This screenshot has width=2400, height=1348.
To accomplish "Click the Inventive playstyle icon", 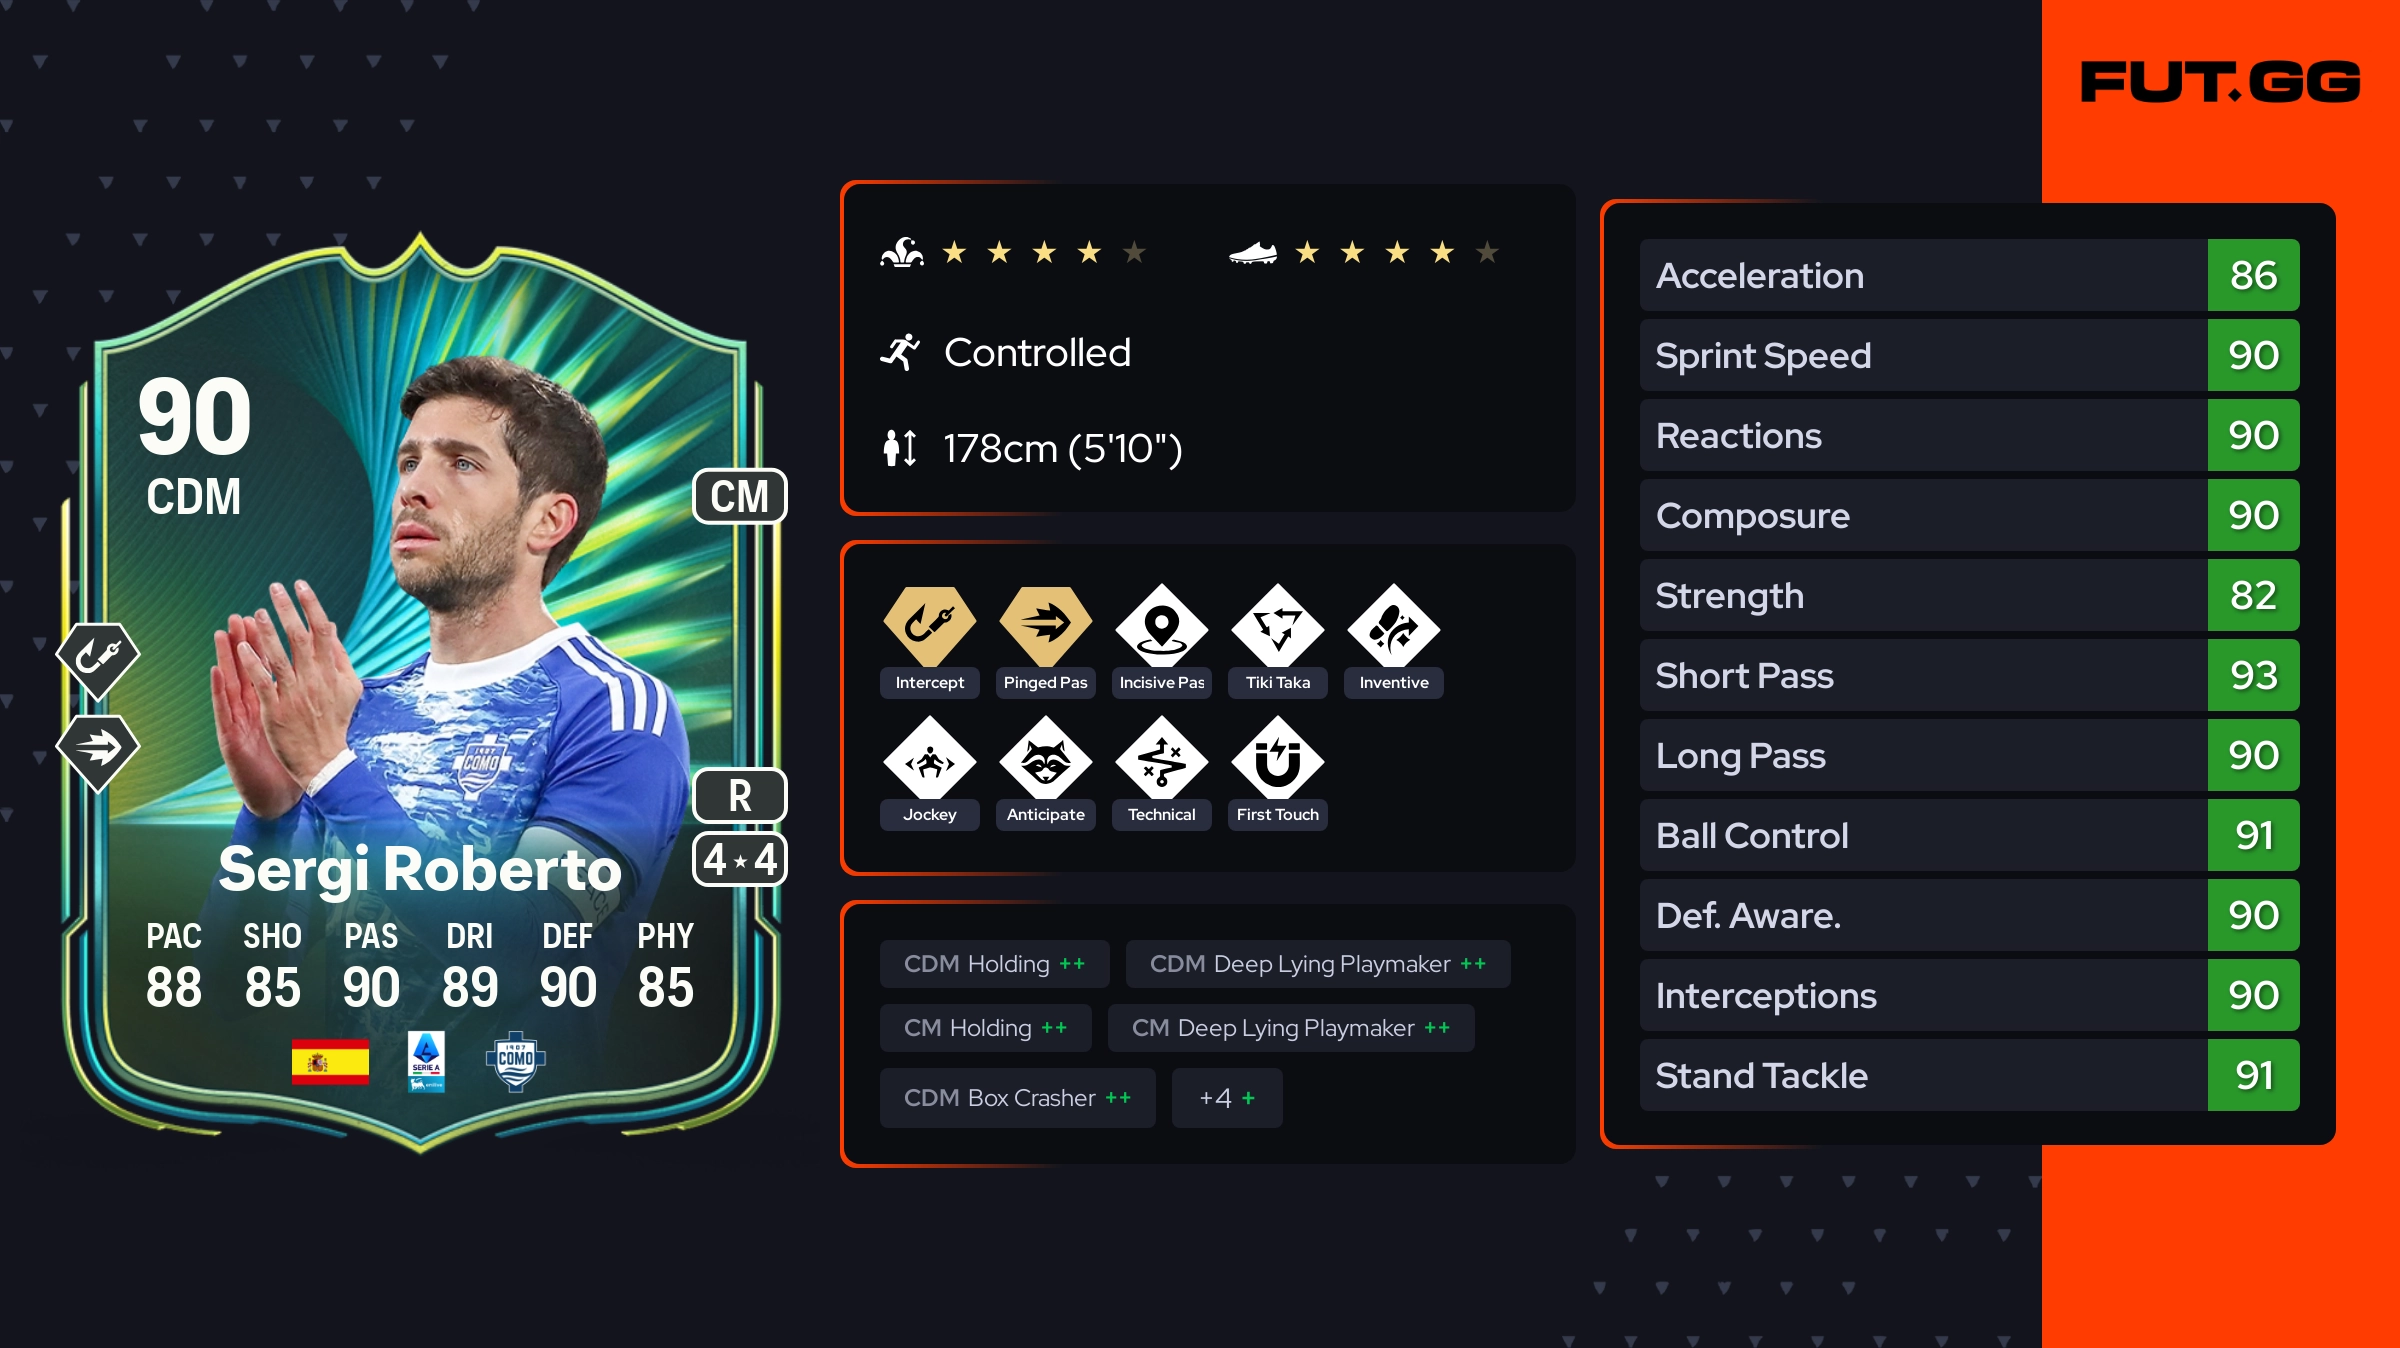I will 1393,626.
